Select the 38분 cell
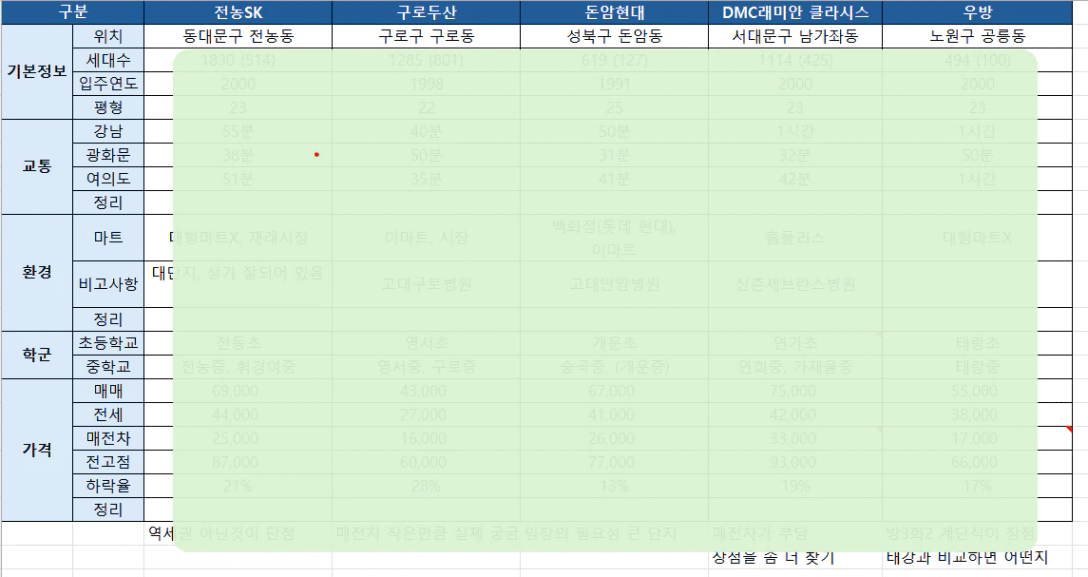 238,155
